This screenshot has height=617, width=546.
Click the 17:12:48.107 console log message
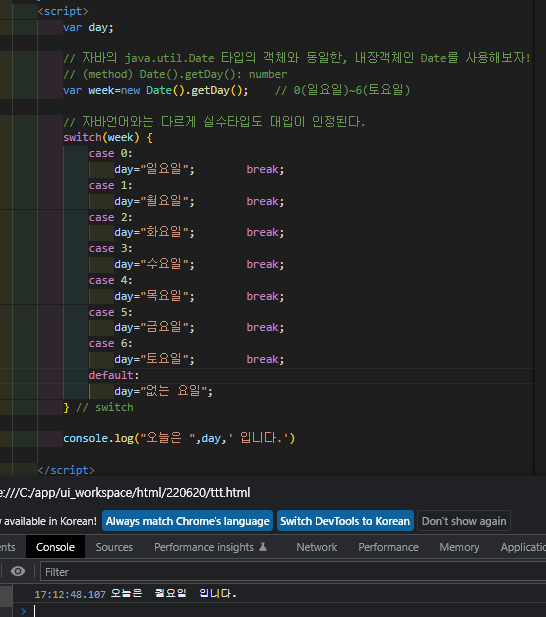[x=136, y=593]
